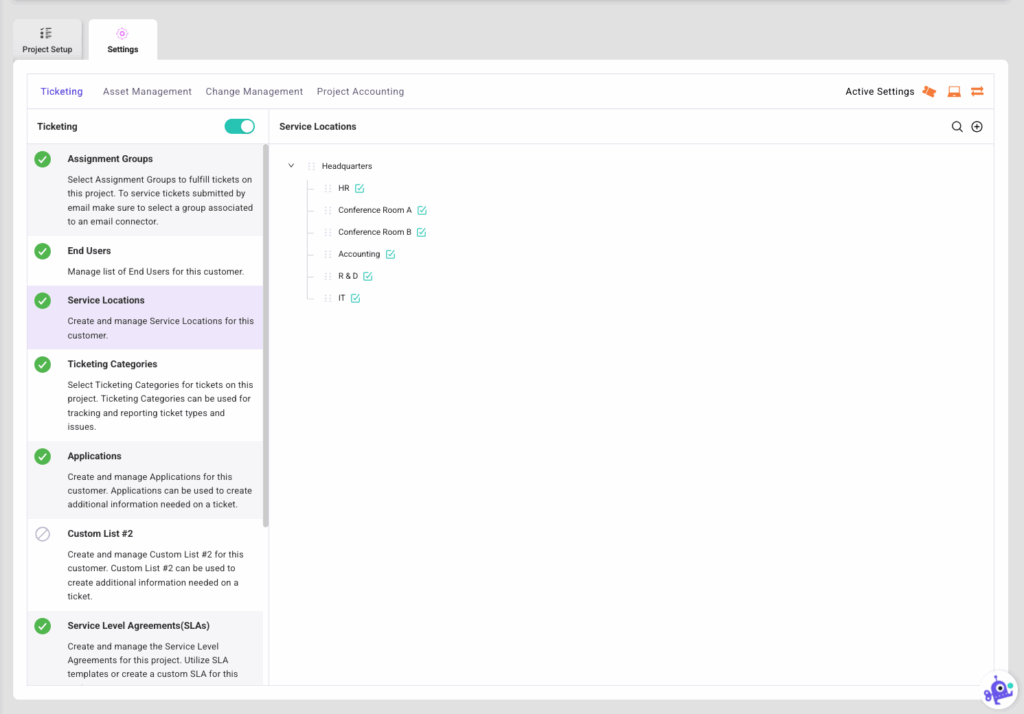Open the chatbot assistant robot icon
This screenshot has width=1024, height=714.
997,690
